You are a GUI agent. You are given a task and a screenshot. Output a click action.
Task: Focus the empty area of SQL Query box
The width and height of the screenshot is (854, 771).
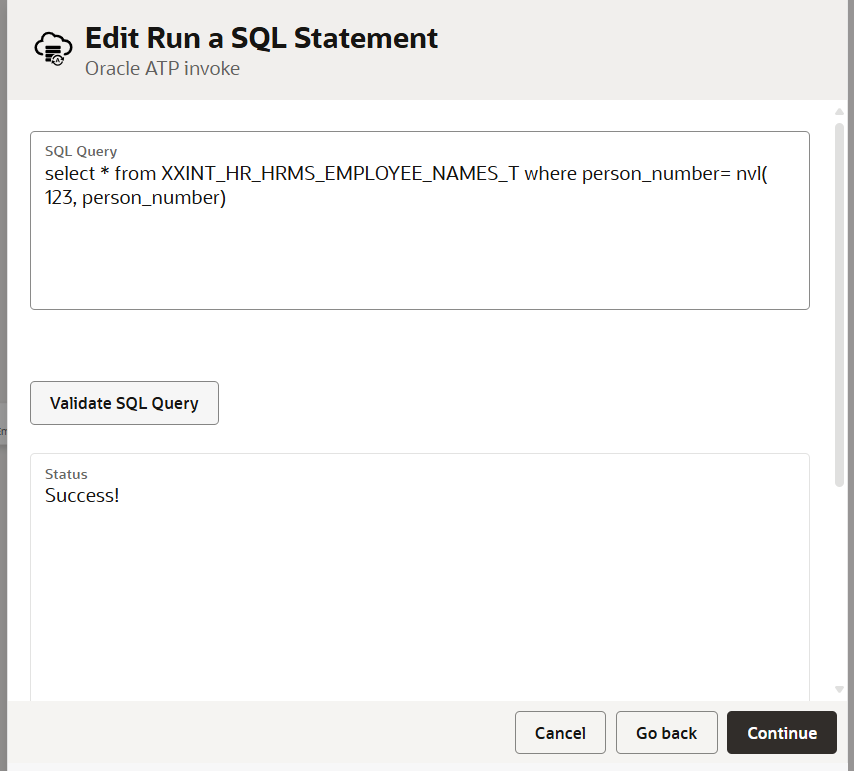click(419, 256)
